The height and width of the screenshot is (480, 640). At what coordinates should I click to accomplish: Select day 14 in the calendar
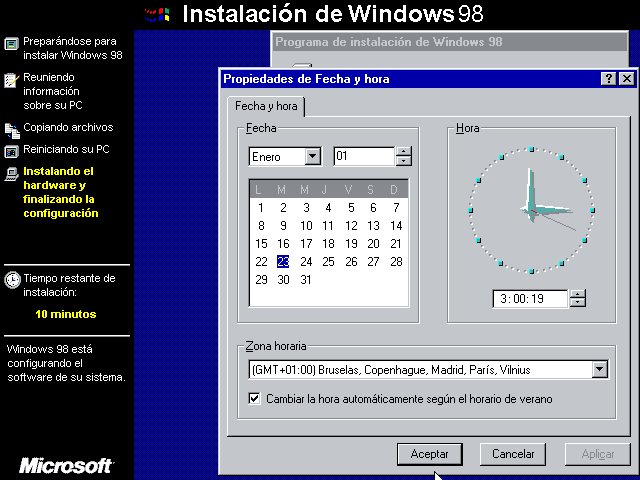(396, 226)
